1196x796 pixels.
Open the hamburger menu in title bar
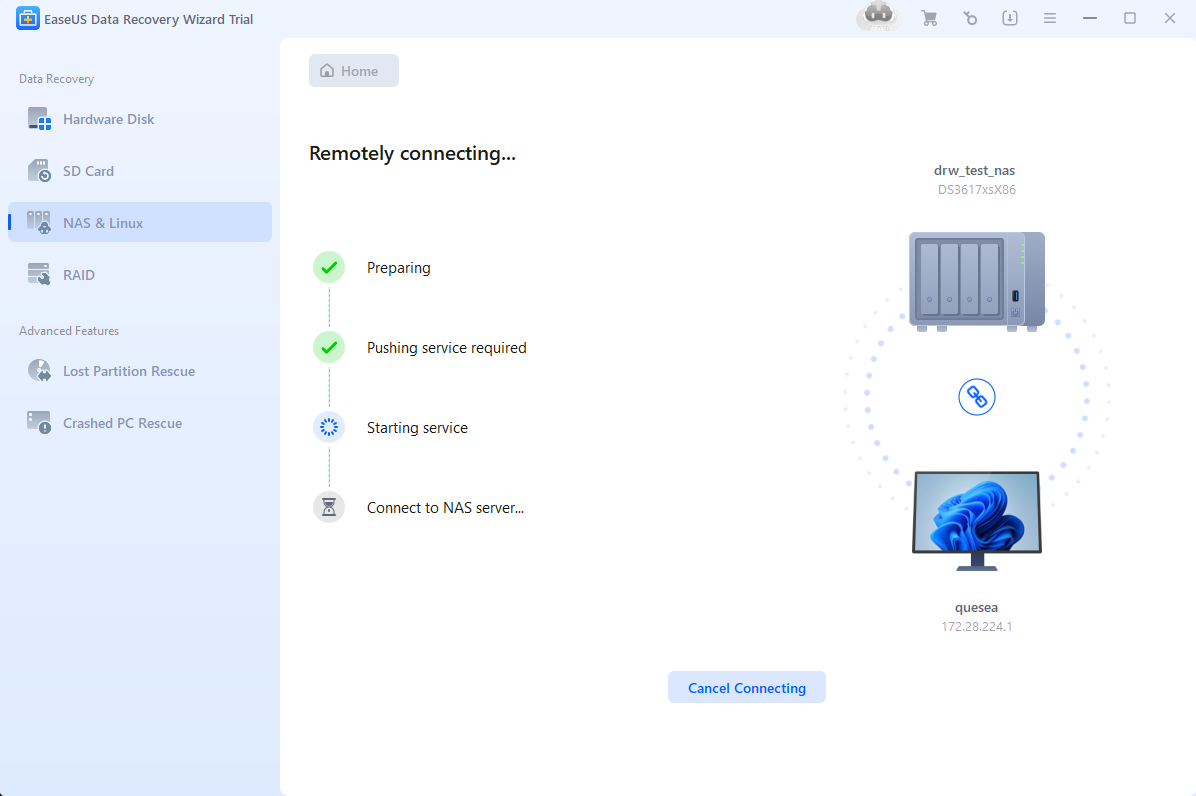pyautogui.click(x=1050, y=18)
